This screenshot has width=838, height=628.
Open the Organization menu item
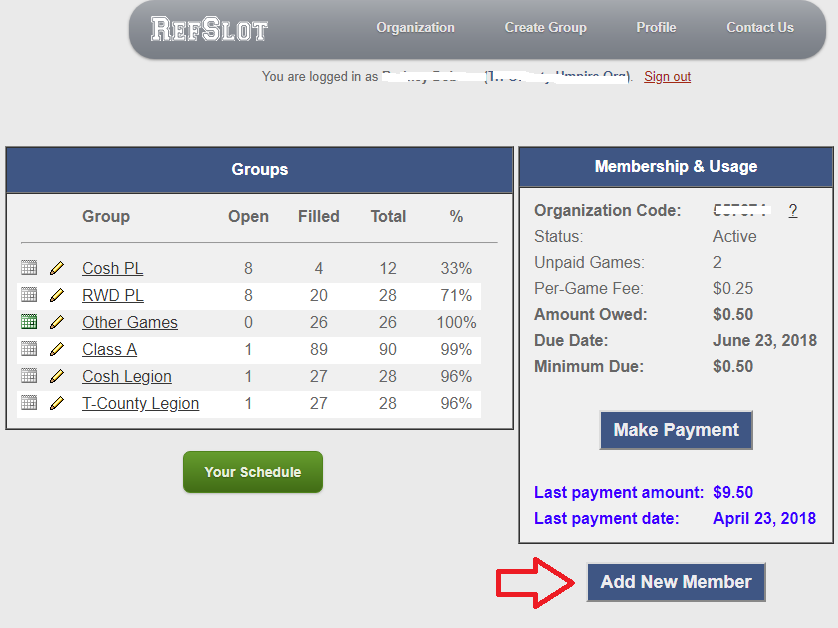(415, 28)
